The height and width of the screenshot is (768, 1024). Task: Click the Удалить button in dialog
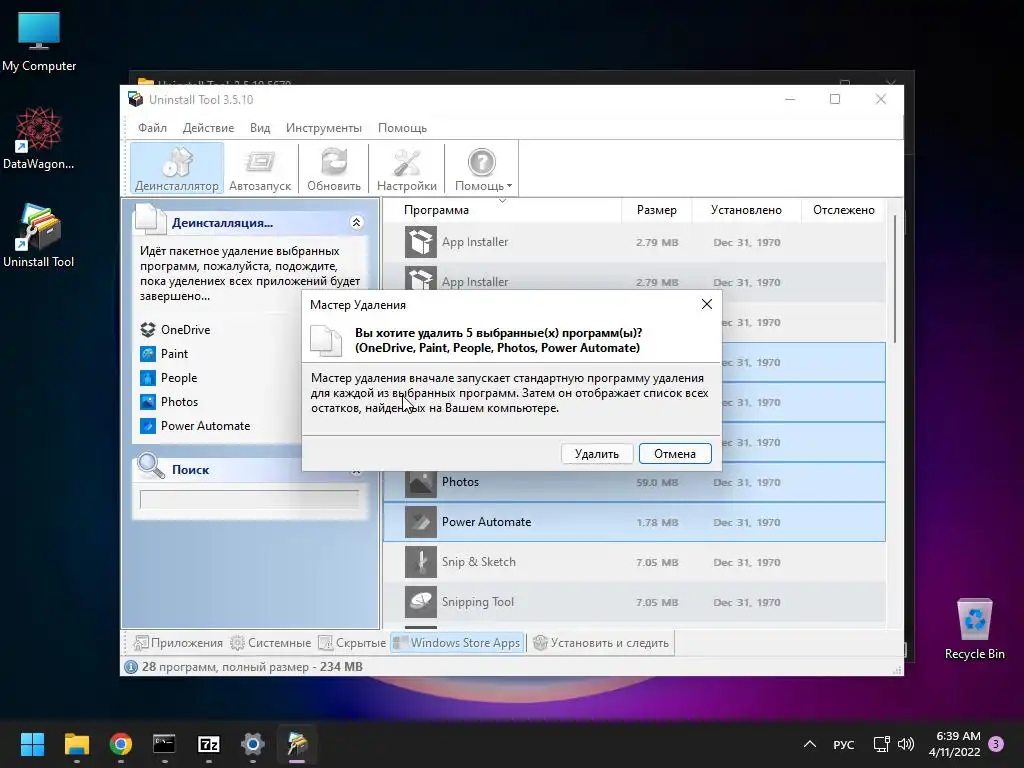[x=597, y=454]
